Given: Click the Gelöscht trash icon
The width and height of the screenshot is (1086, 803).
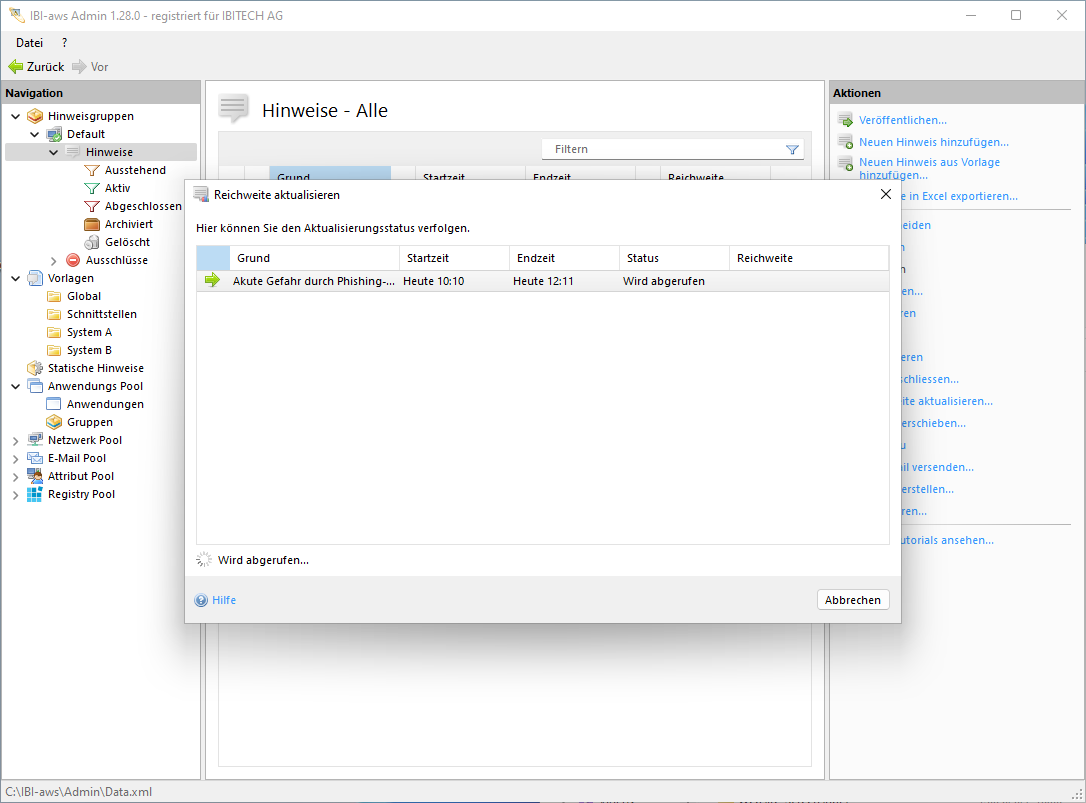Looking at the screenshot, I should click(92, 242).
